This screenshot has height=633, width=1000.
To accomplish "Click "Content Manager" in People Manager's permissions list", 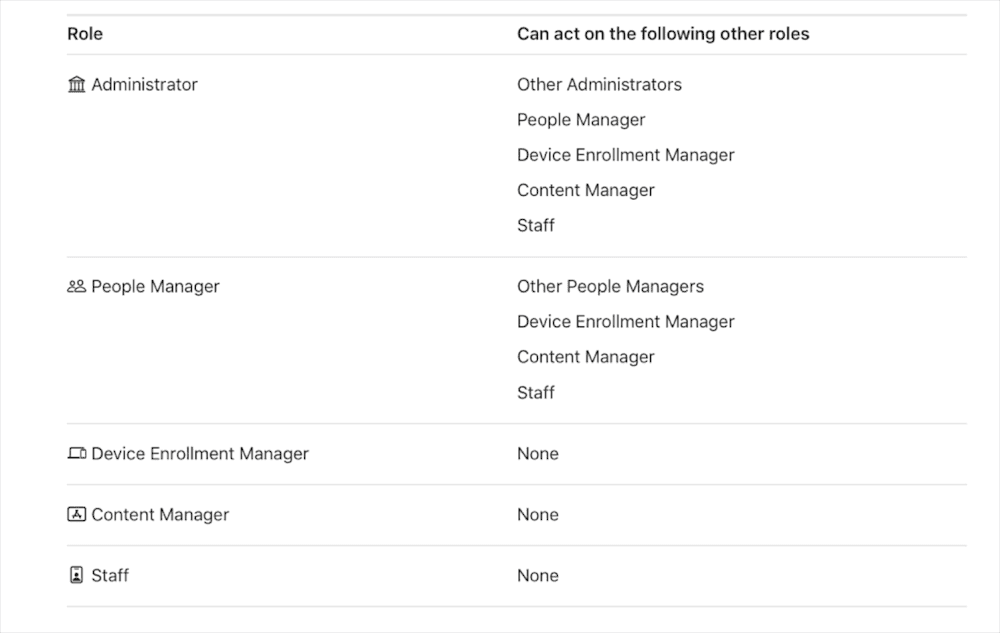I will pos(586,357).
